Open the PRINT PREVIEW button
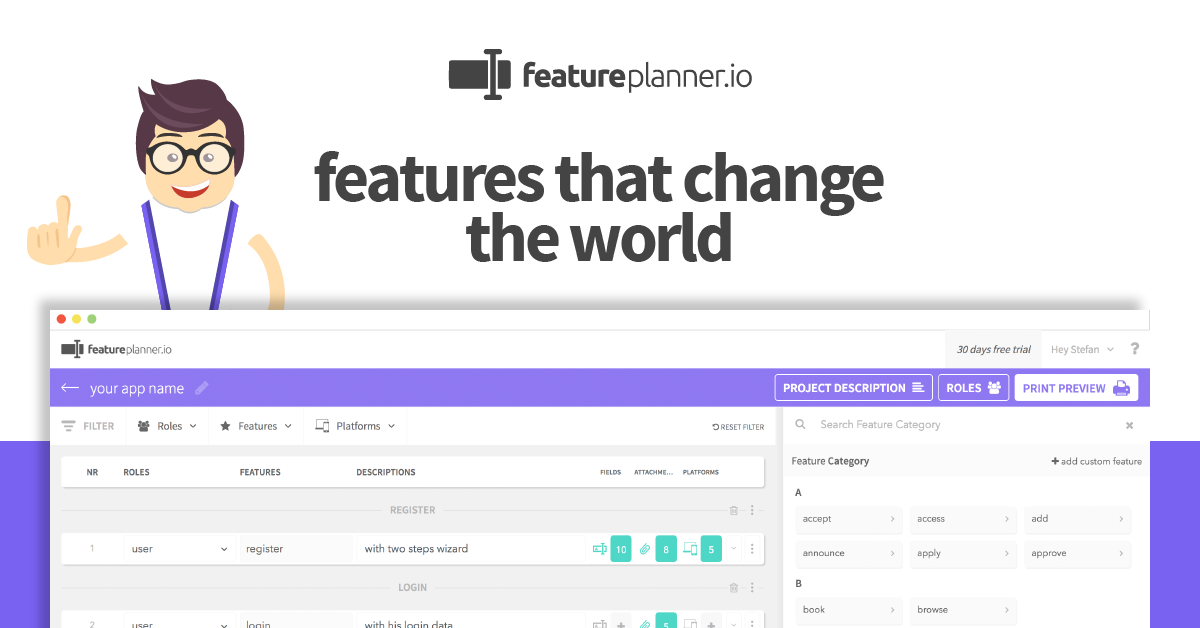This screenshot has height=628, width=1200. coord(1076,388)
